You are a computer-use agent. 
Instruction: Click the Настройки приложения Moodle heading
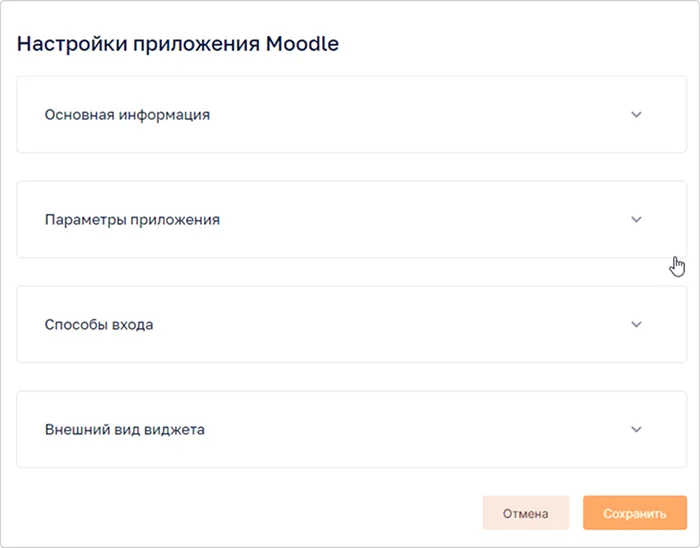pos(178,44)
